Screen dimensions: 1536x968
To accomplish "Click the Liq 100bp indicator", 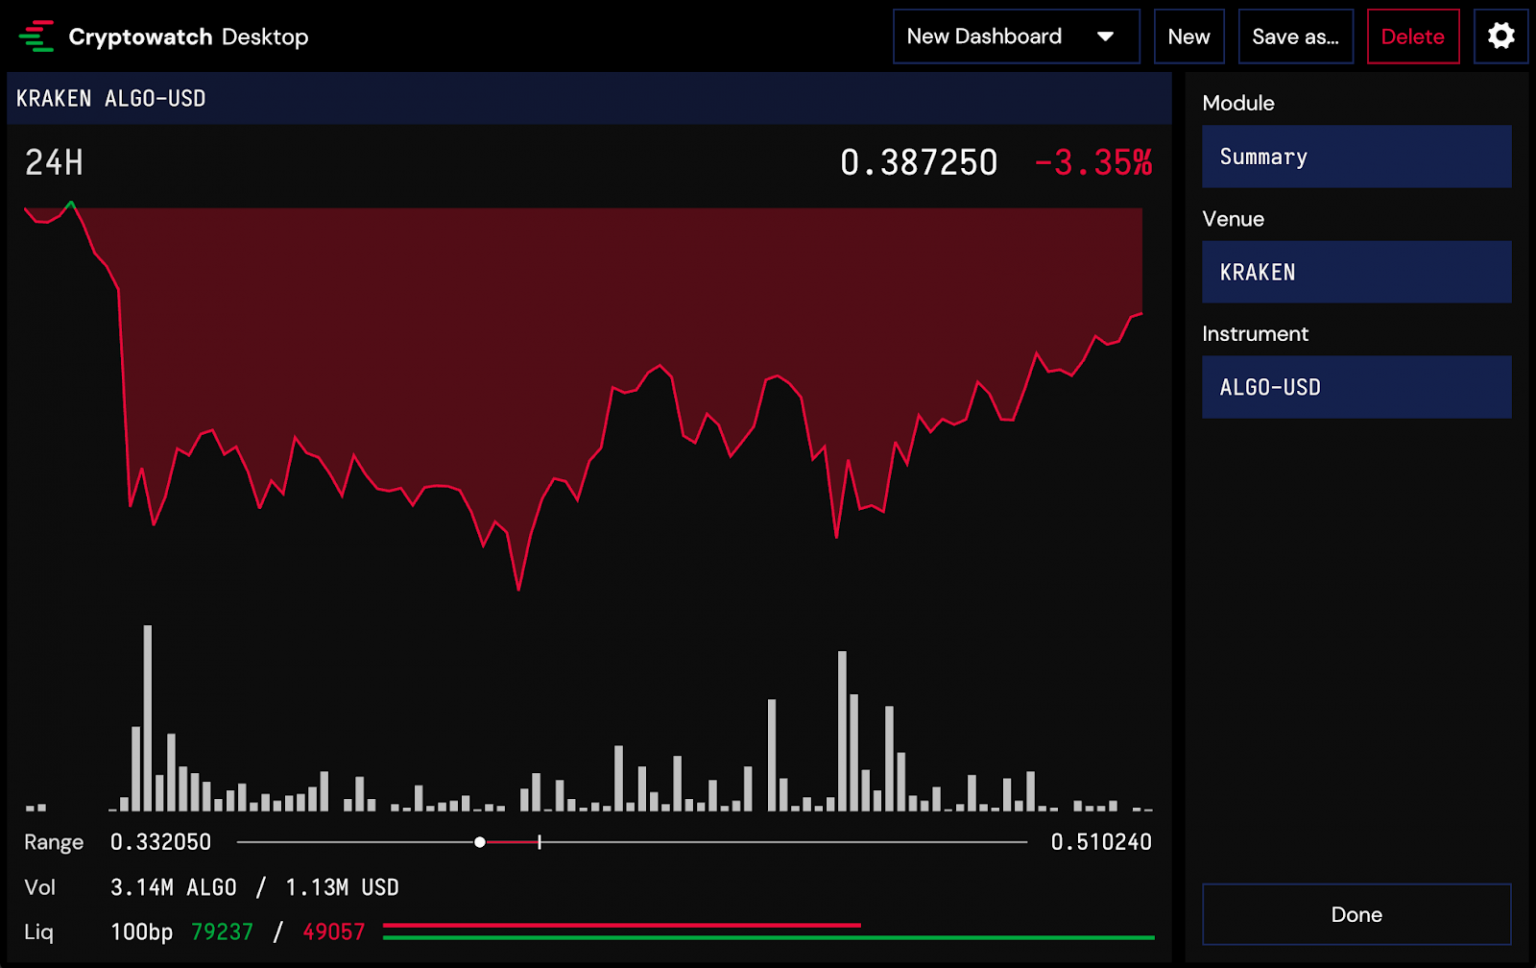I will coord(140,931).
